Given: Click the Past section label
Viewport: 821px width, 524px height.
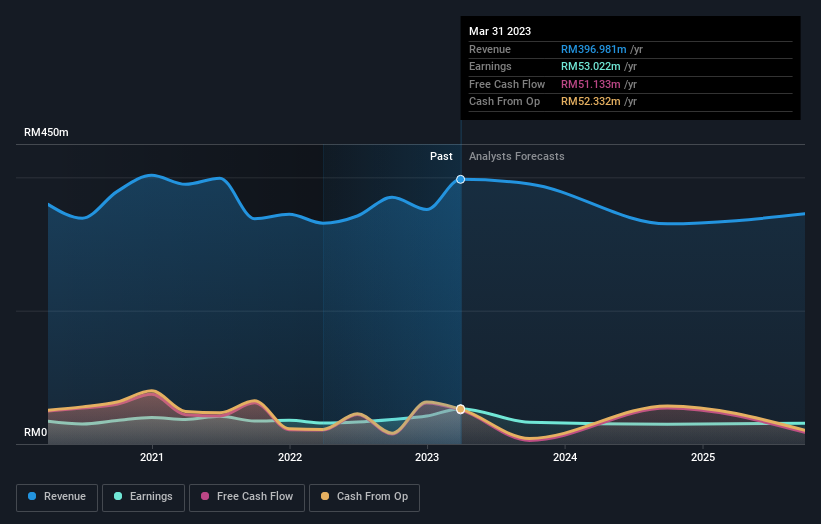Looking at the screenshot, I should pyautogui.click(x=441, y=157).
